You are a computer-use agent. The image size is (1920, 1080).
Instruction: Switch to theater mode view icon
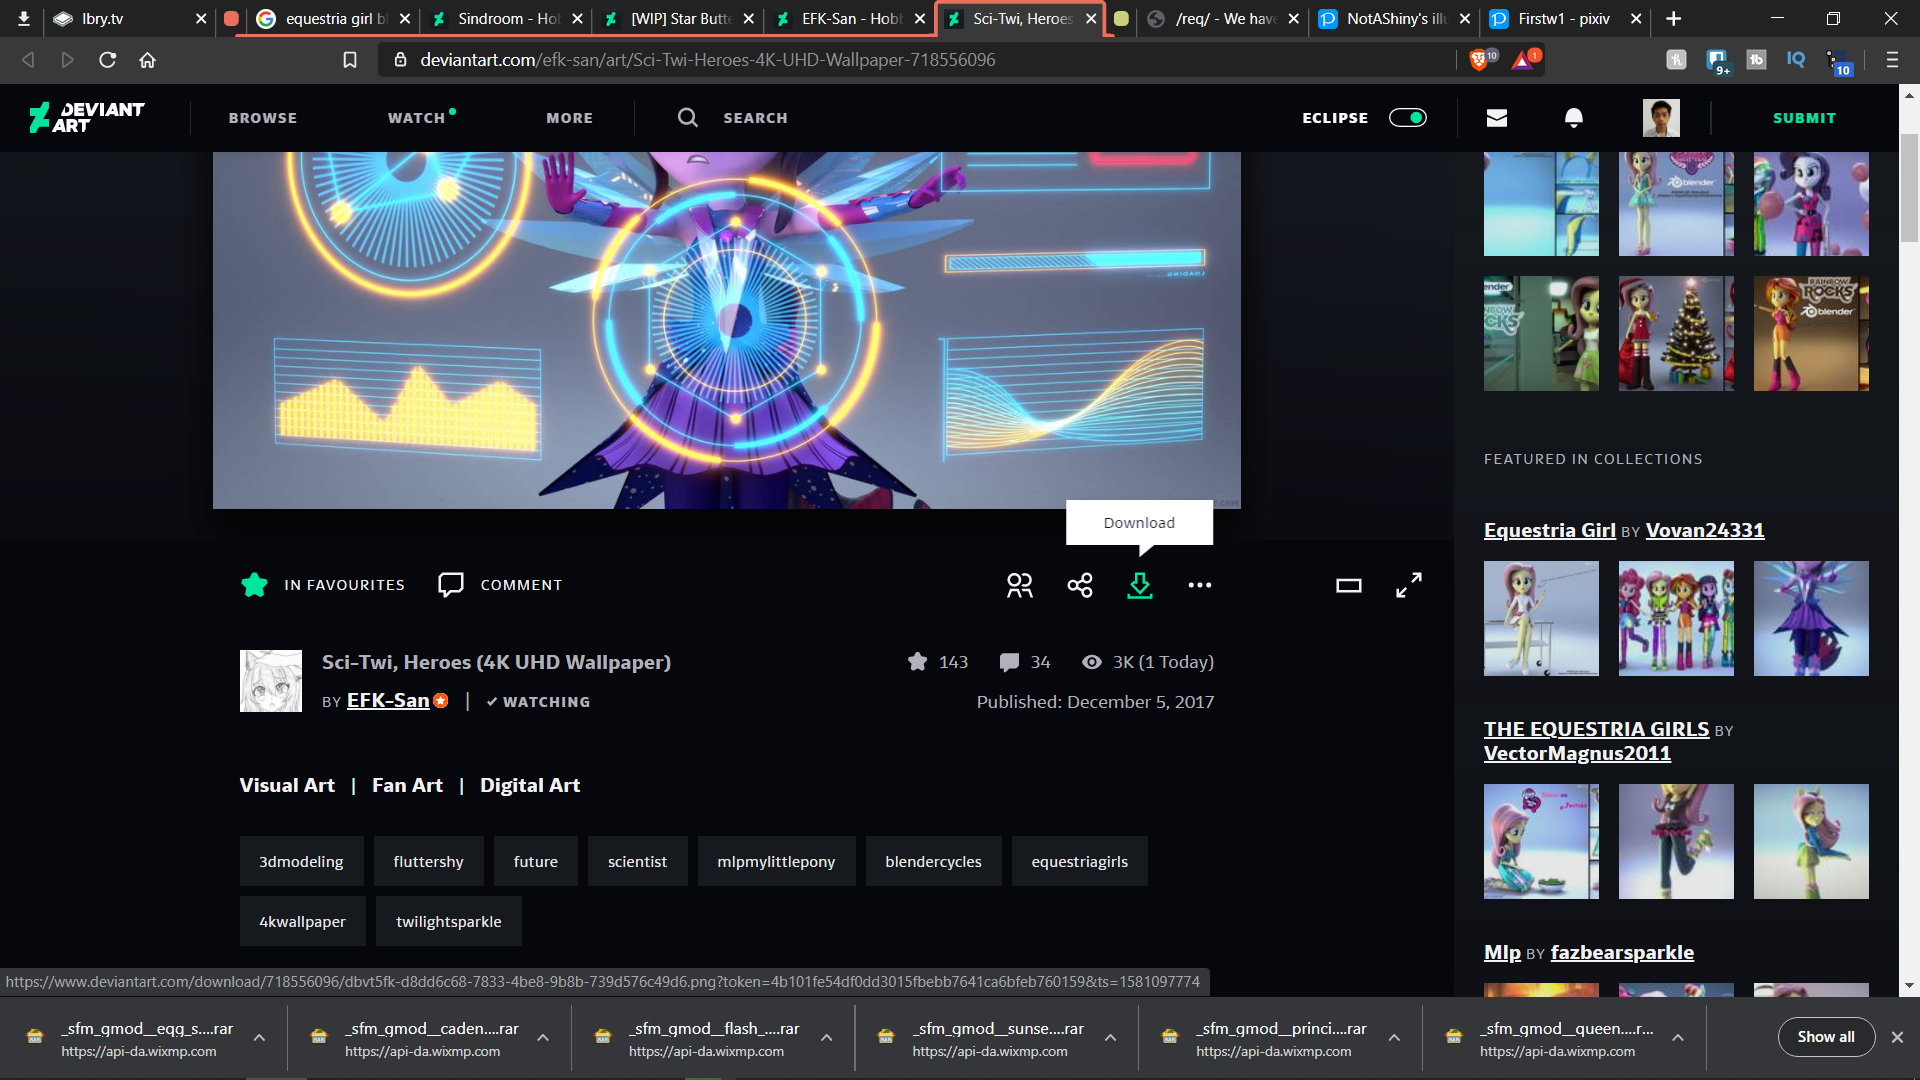pyautogui.click(x=1349, y=585)
